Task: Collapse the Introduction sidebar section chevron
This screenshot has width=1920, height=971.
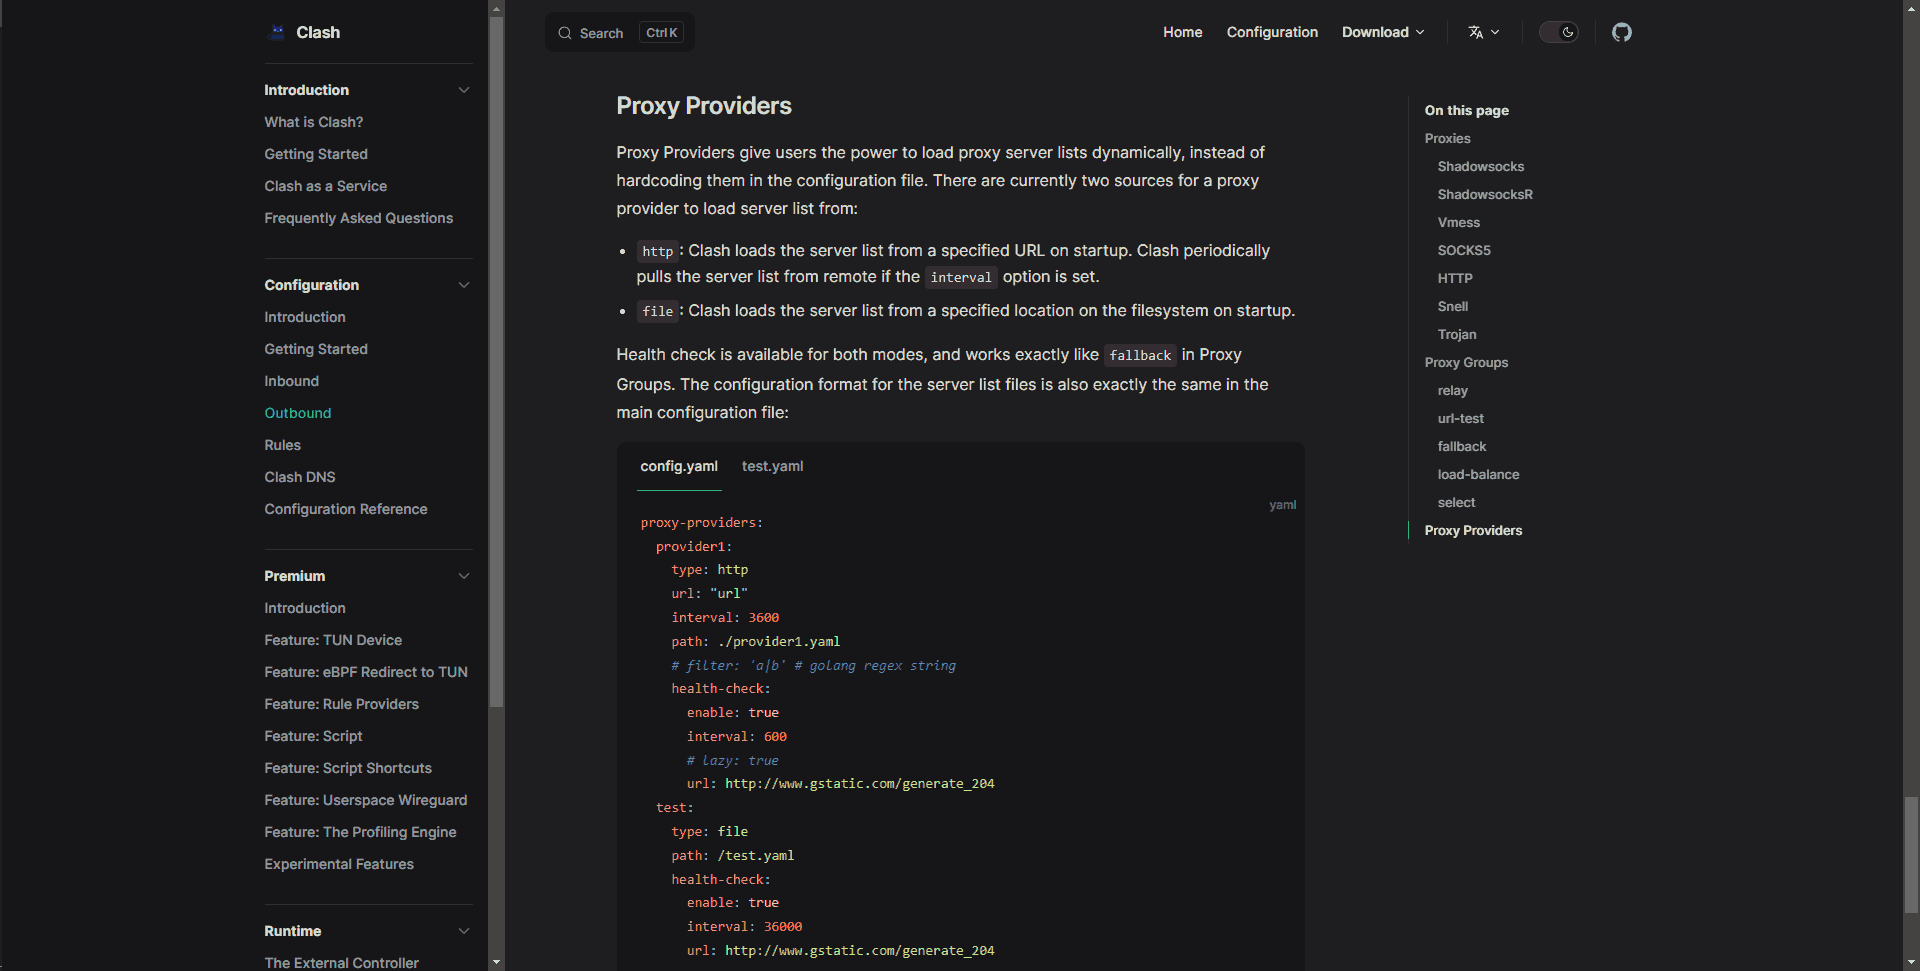Action: pyautogui.click(x=464, y=90)
